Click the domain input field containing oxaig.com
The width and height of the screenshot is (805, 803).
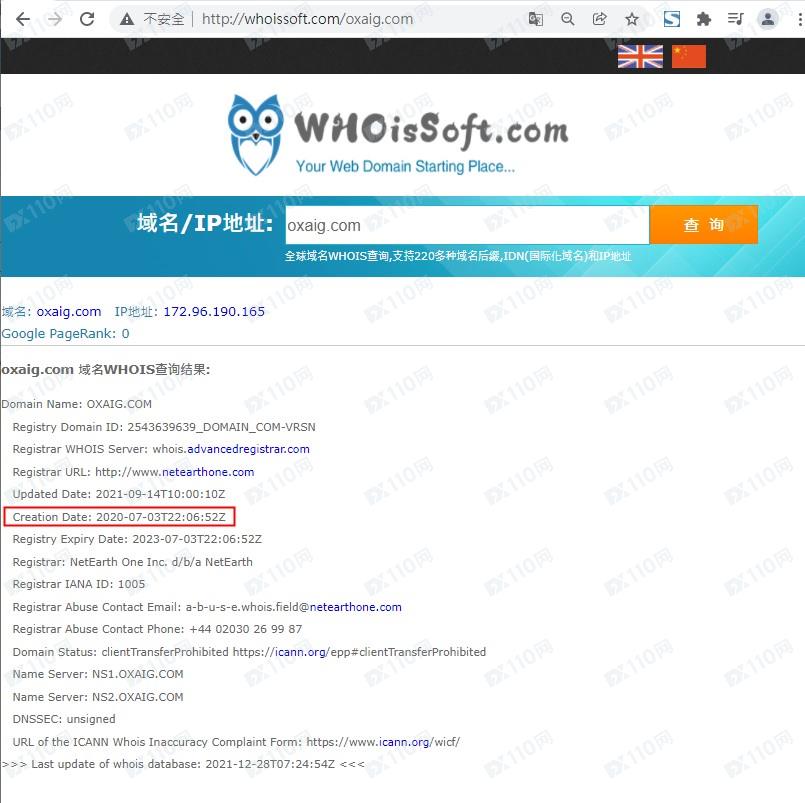click(467, 225)
